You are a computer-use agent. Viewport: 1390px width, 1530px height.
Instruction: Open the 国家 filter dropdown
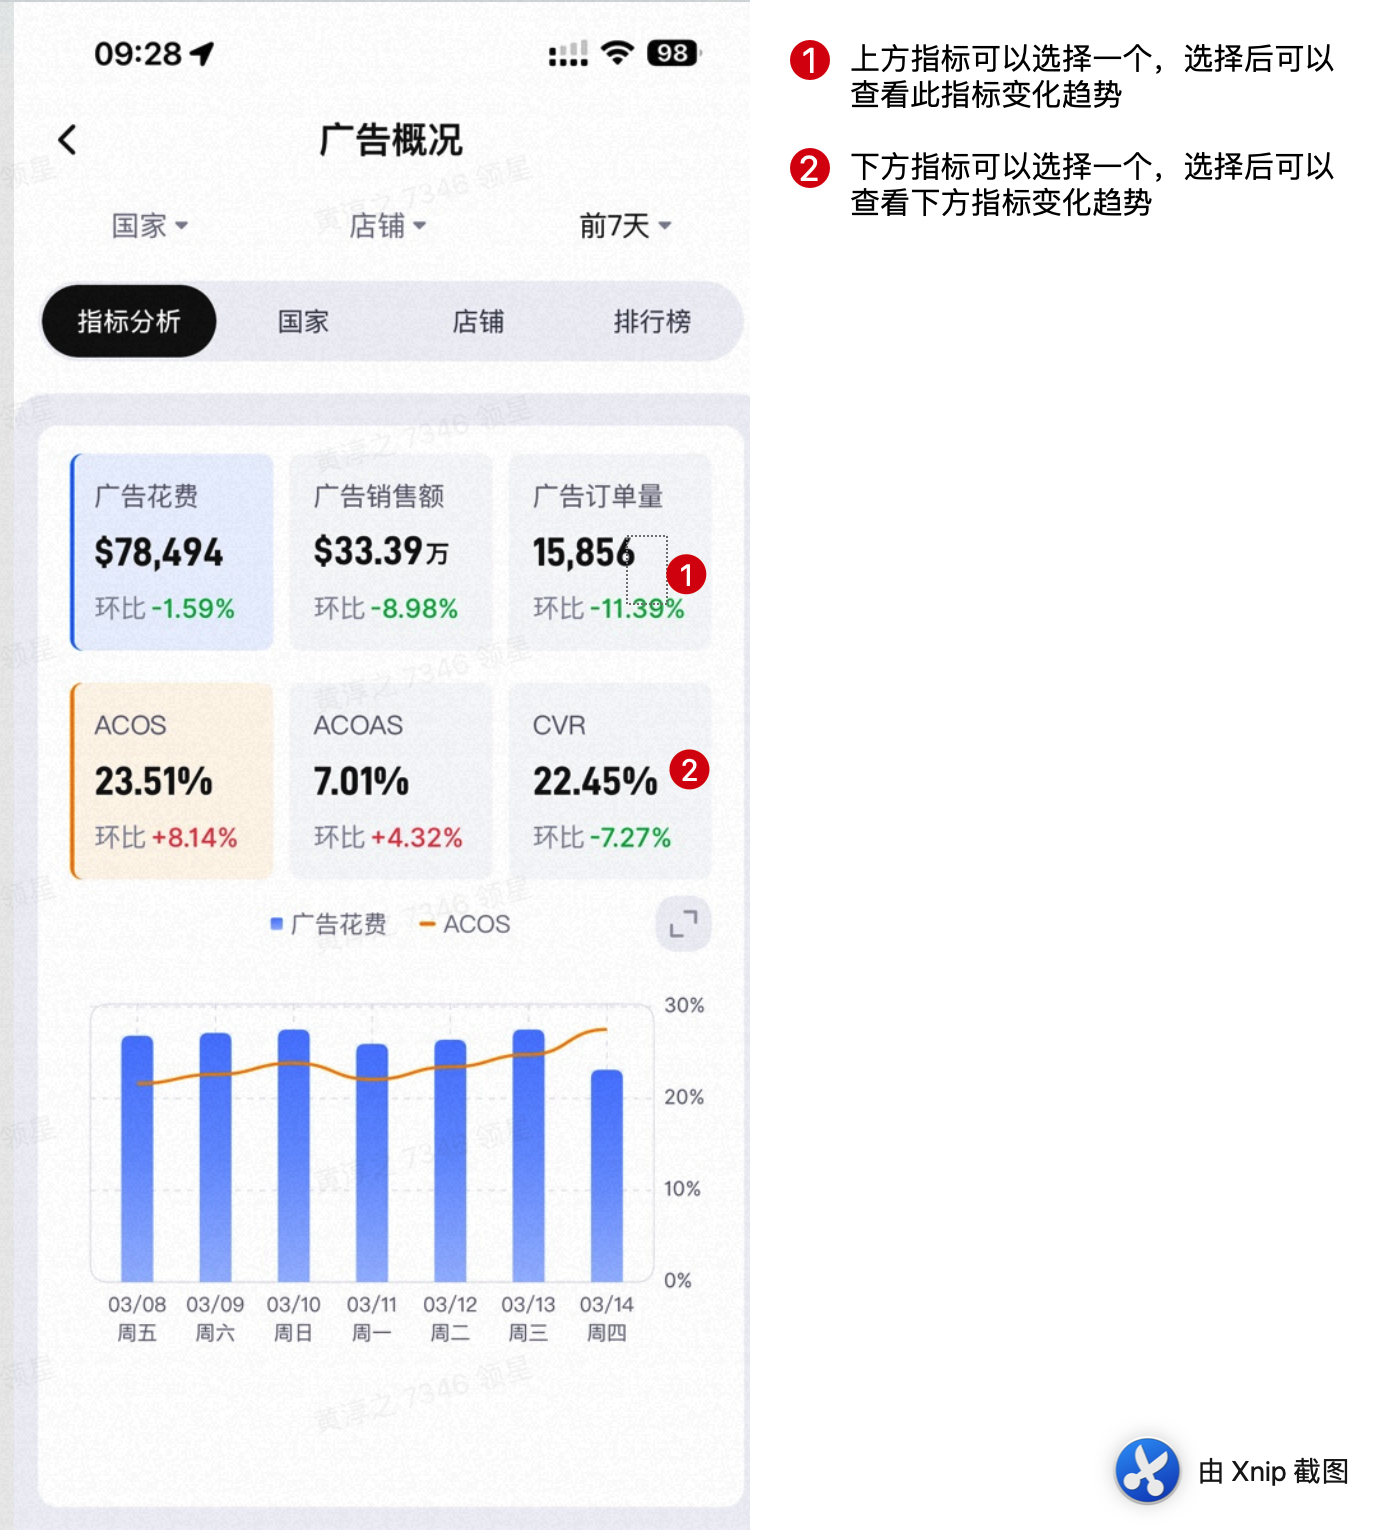(150, 225)
